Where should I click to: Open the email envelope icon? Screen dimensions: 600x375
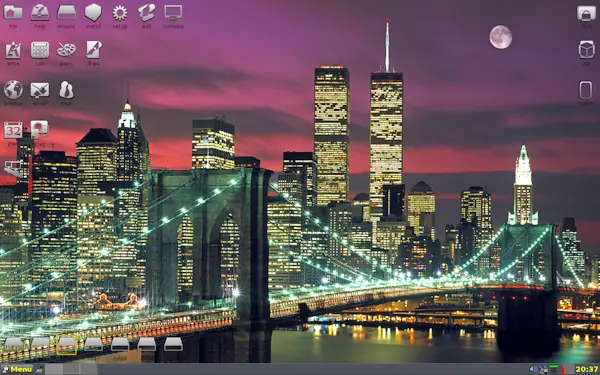pos(40,90)
